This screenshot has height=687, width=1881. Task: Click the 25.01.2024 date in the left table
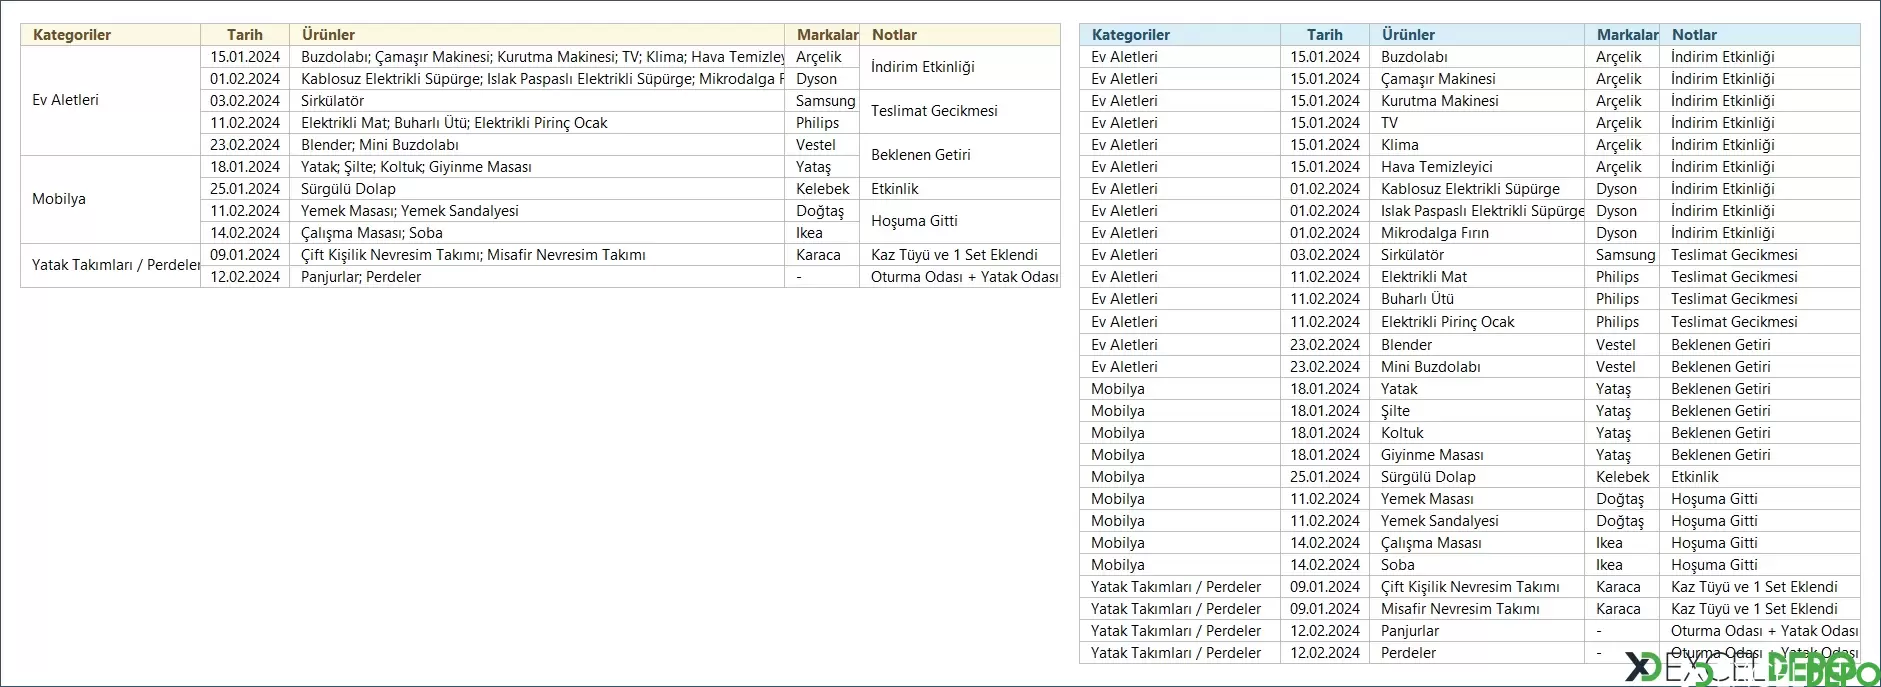tap(245, 189)
